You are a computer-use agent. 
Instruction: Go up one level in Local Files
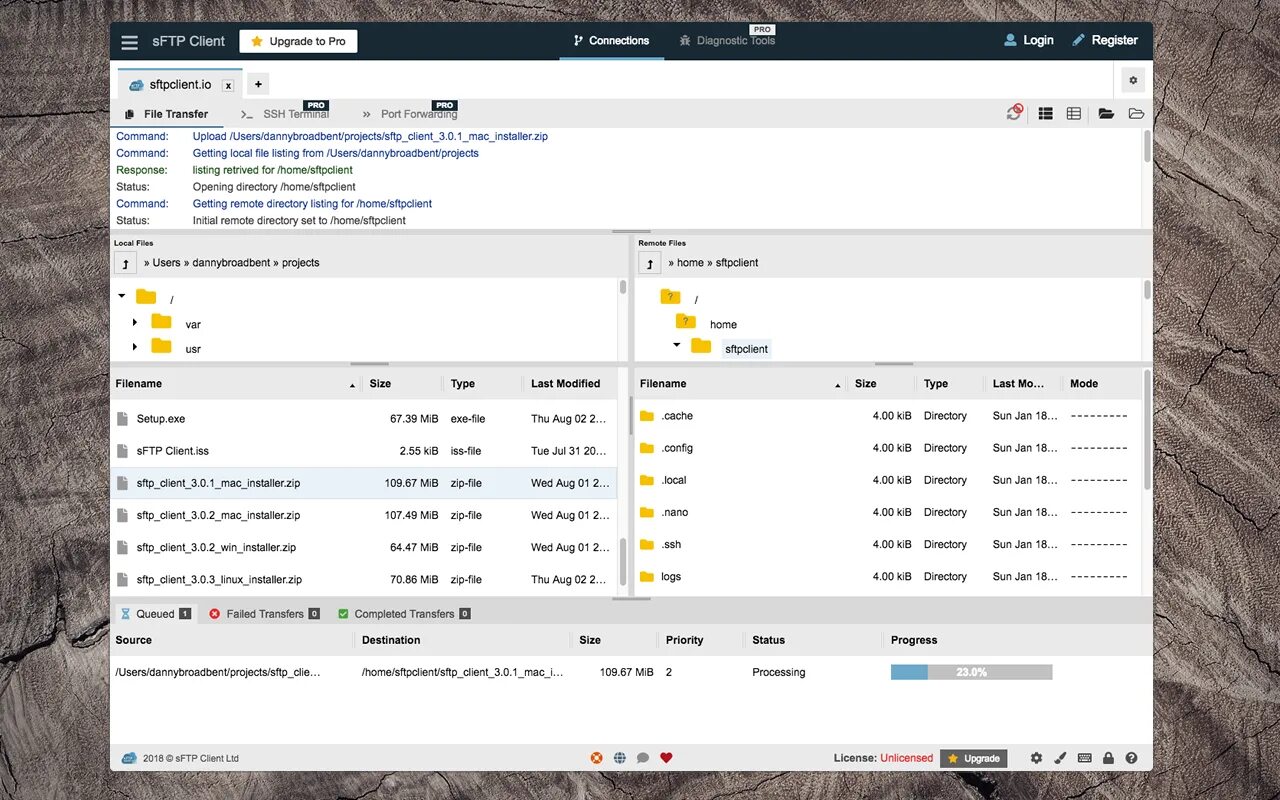click(x=125, y=263)
